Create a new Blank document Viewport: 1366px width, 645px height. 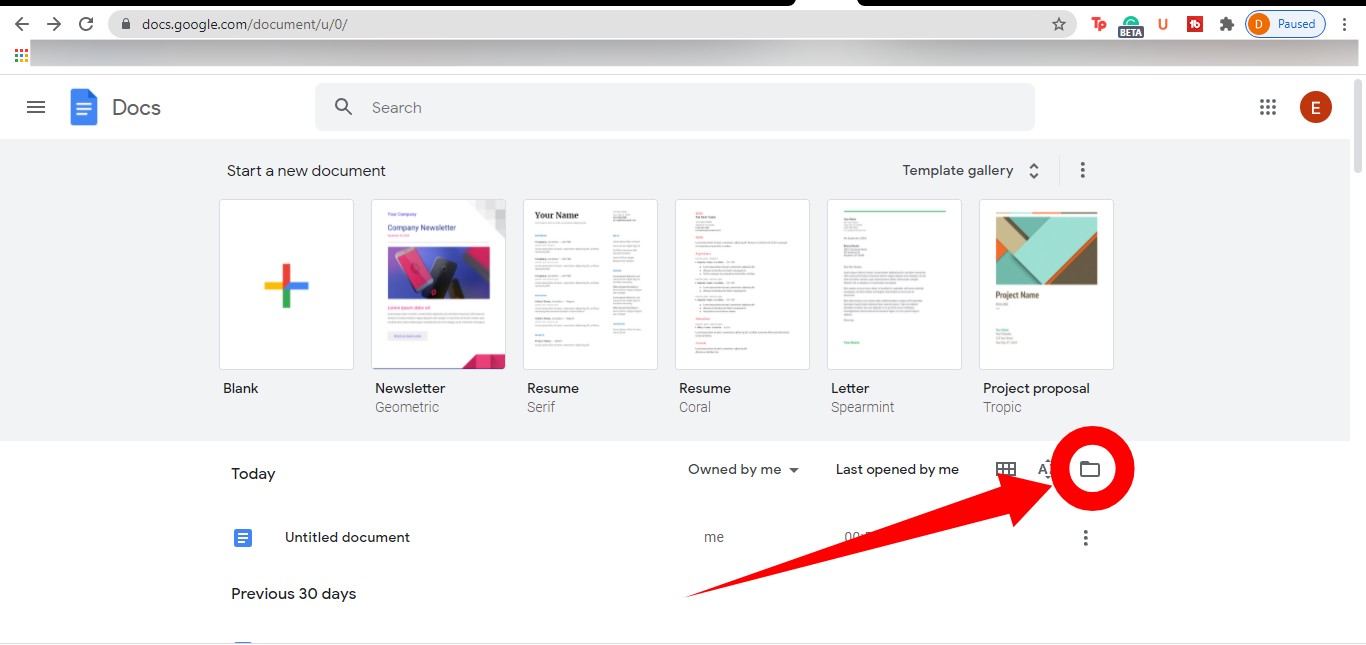coord(286,284)
